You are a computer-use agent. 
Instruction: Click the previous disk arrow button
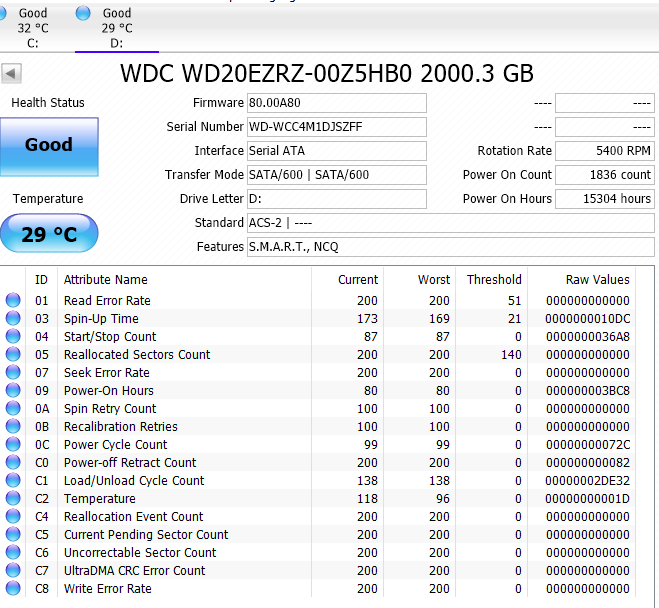tap(11, 74)
